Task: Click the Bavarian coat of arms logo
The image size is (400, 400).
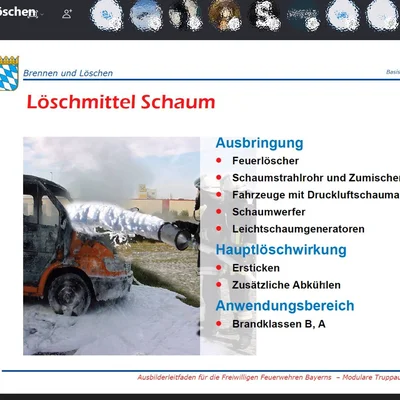Action: (x=9, y=73)
